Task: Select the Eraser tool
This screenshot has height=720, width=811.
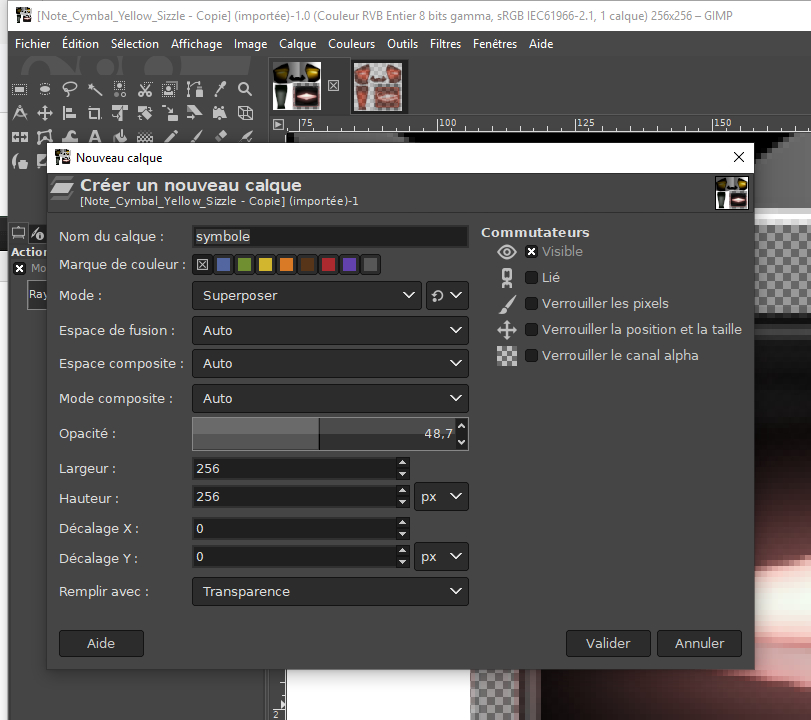Action: (220, 137)
